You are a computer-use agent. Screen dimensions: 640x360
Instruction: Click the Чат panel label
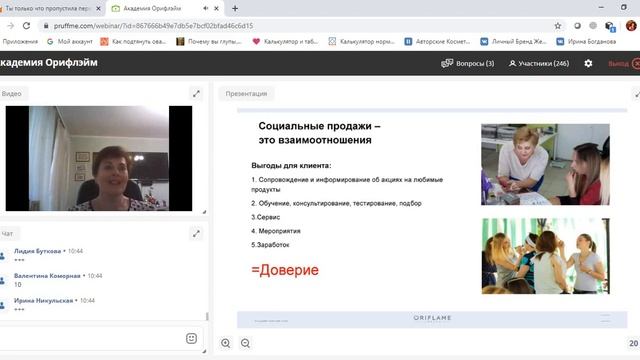point(8,233)
